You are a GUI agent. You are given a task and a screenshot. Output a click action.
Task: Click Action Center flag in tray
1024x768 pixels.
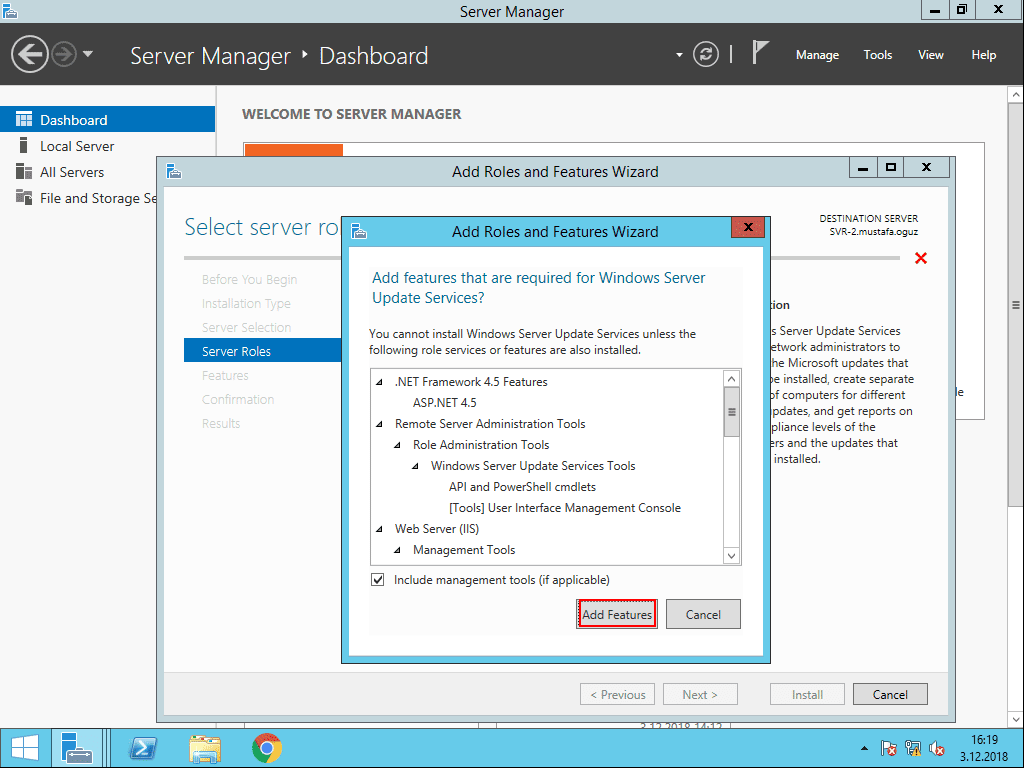point(888,748)
